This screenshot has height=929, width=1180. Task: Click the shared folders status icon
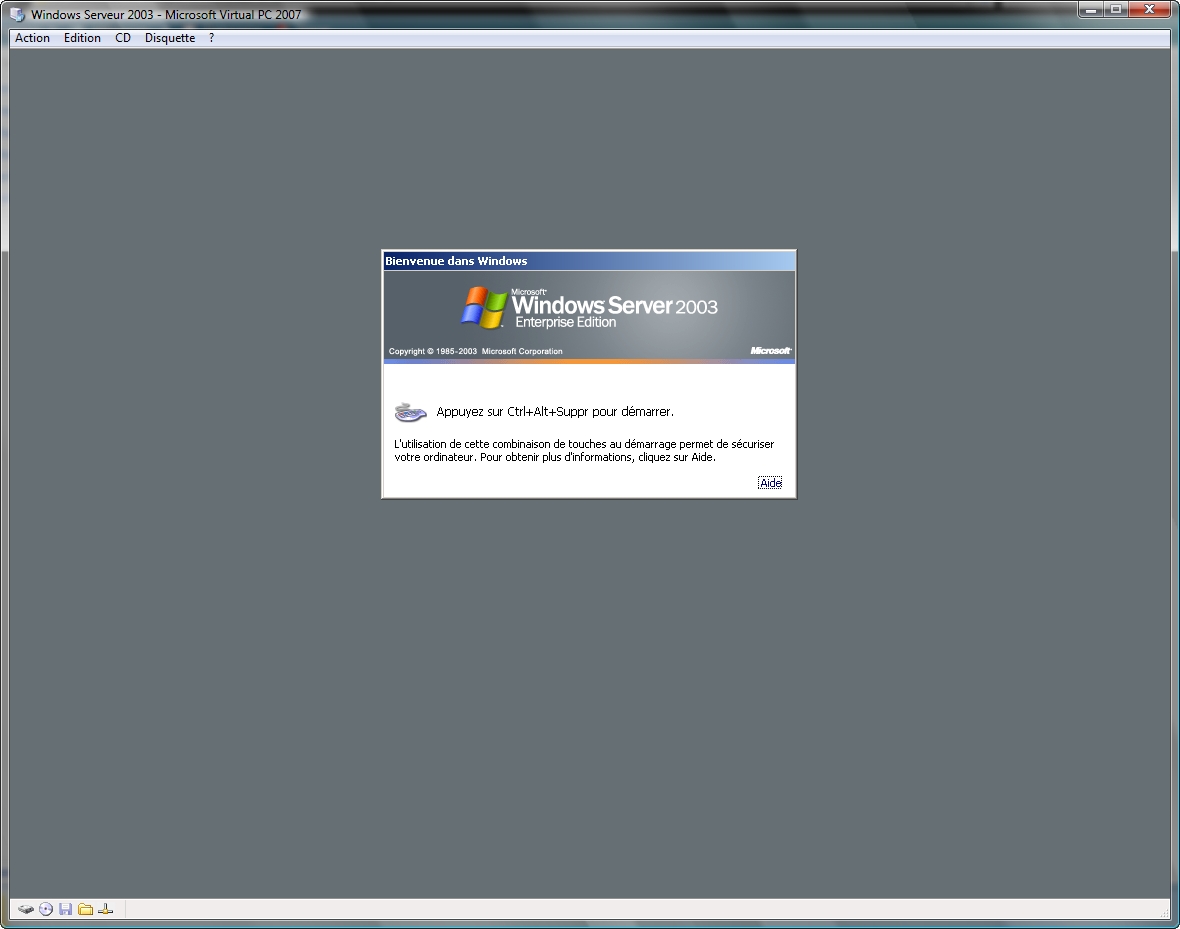(86, 909)
